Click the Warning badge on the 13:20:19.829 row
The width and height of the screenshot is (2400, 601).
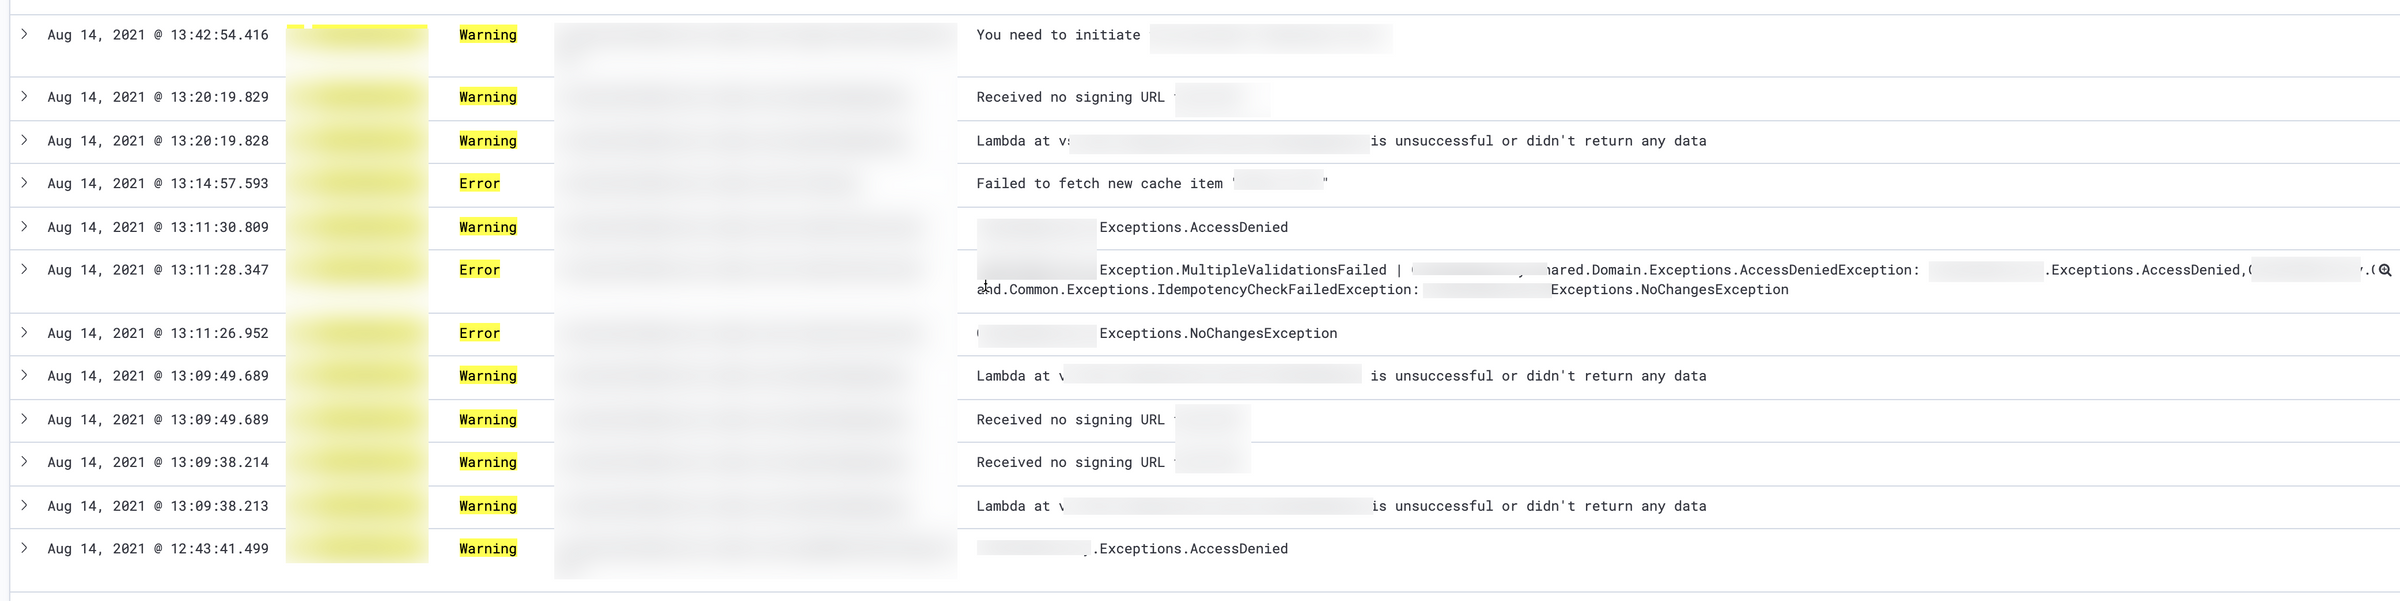(487, 97)
